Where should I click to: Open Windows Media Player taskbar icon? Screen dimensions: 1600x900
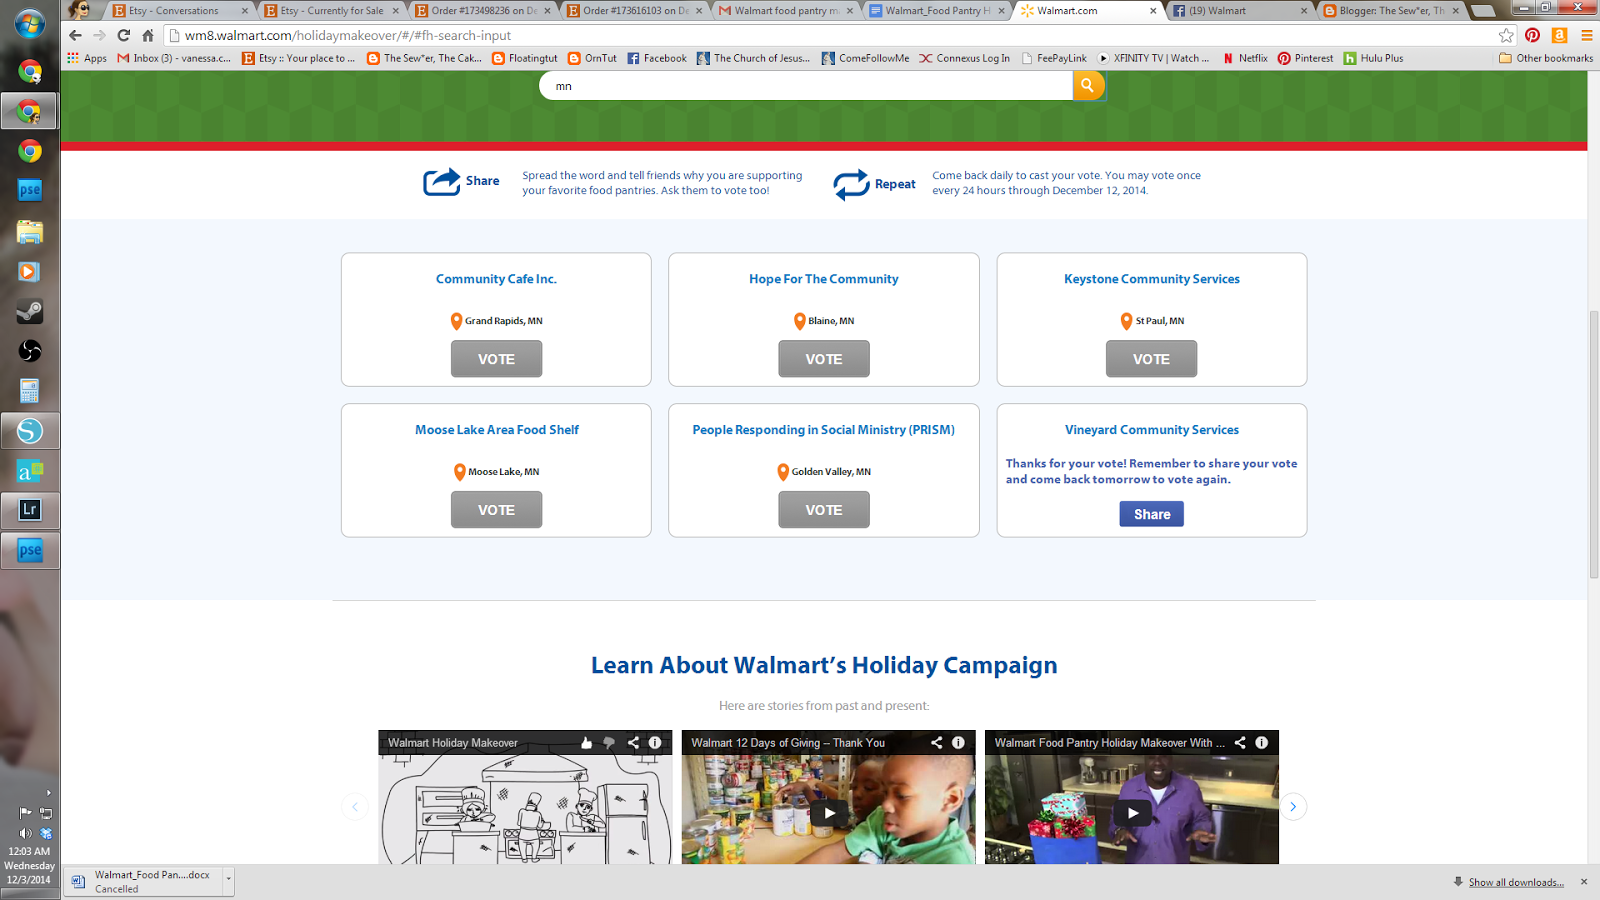[x=30, y=271]
